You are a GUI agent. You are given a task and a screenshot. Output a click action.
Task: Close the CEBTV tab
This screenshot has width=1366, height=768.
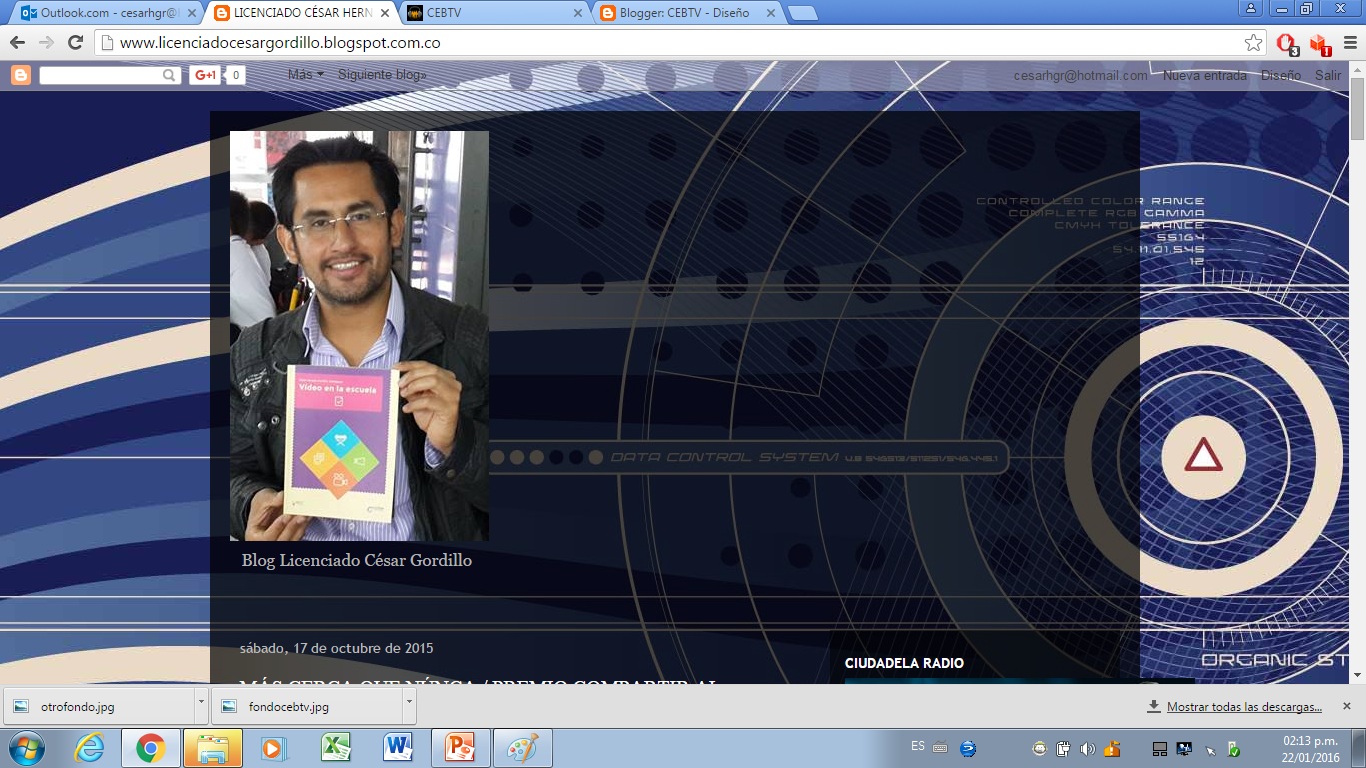click(x=577, y=14)
